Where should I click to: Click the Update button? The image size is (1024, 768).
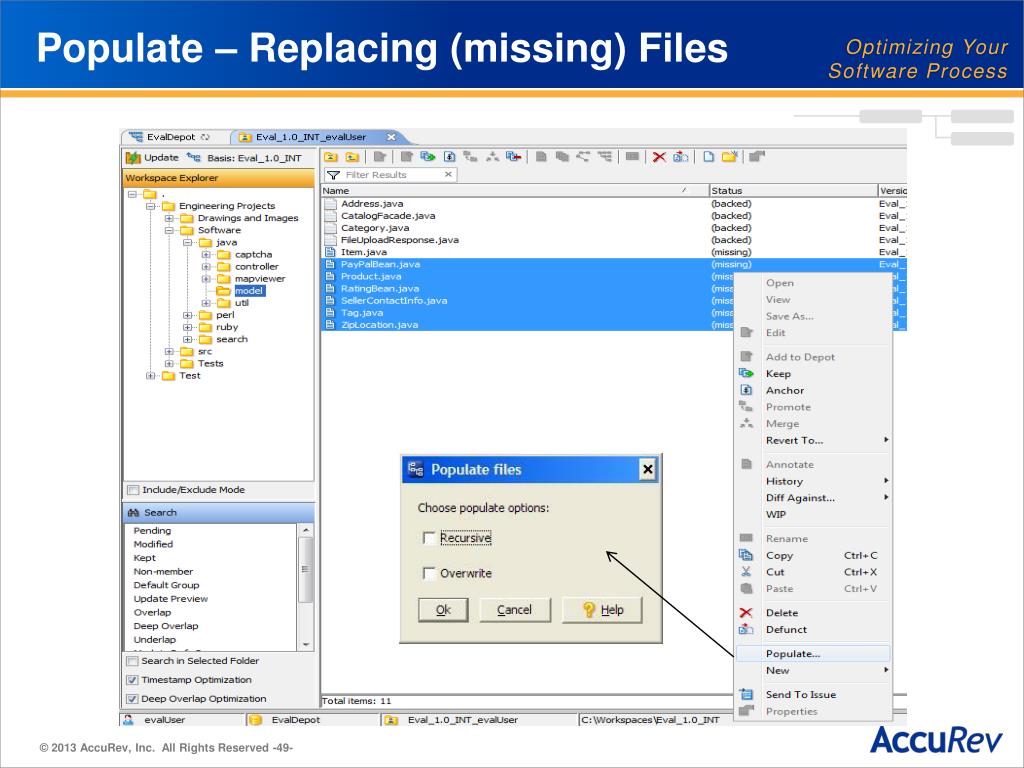152,157
